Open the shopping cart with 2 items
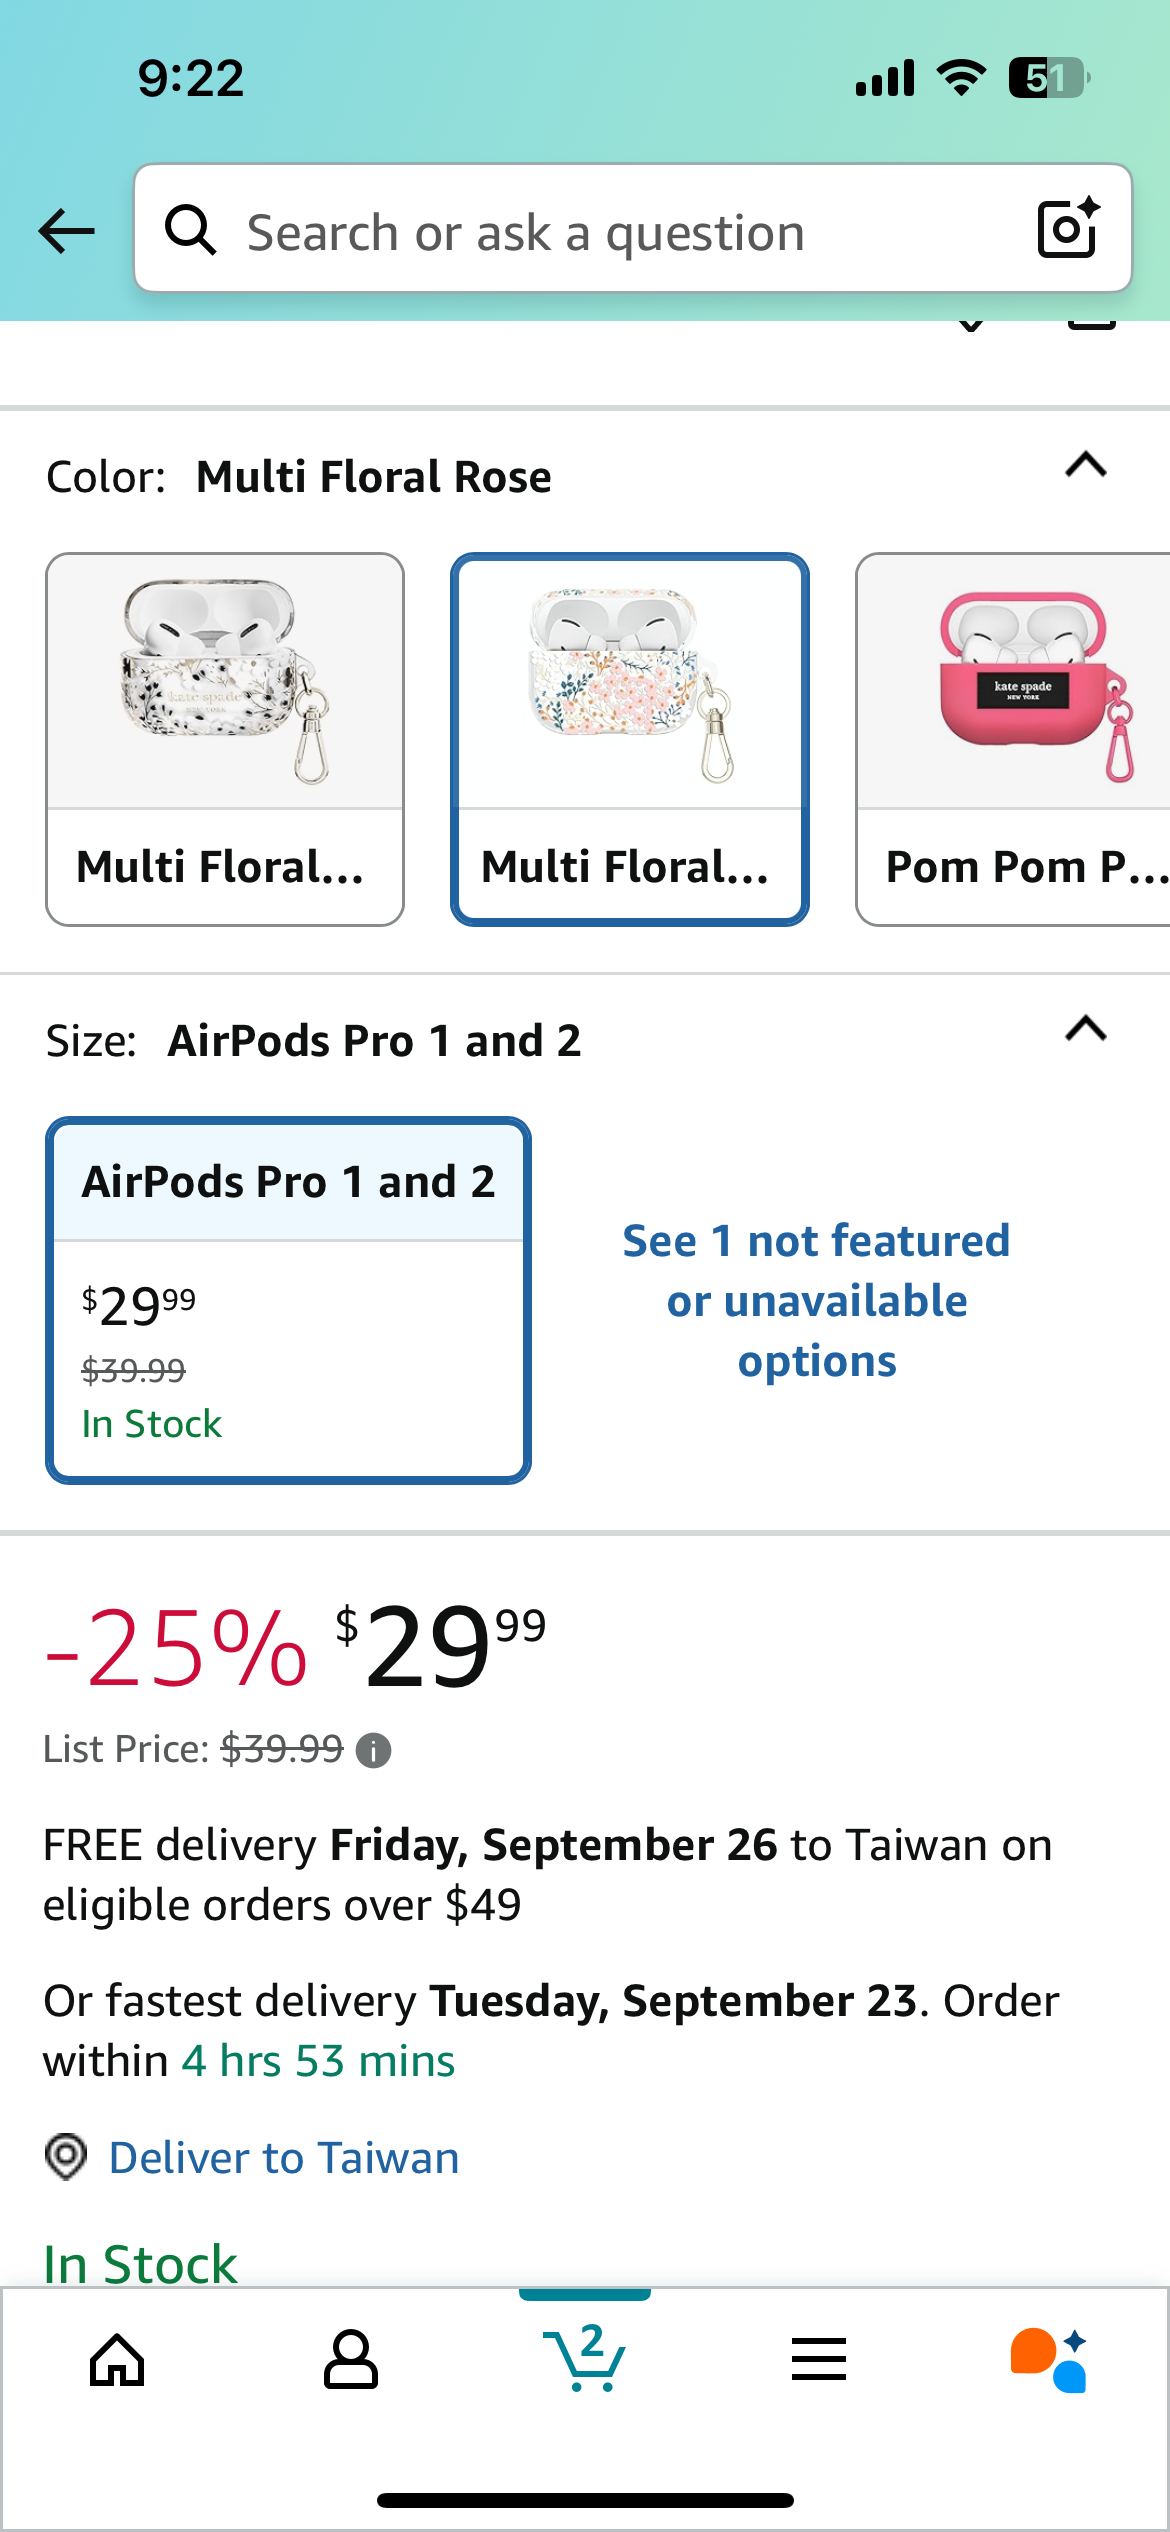This screenshot has width=1170, height=2532. [585, 2358]
